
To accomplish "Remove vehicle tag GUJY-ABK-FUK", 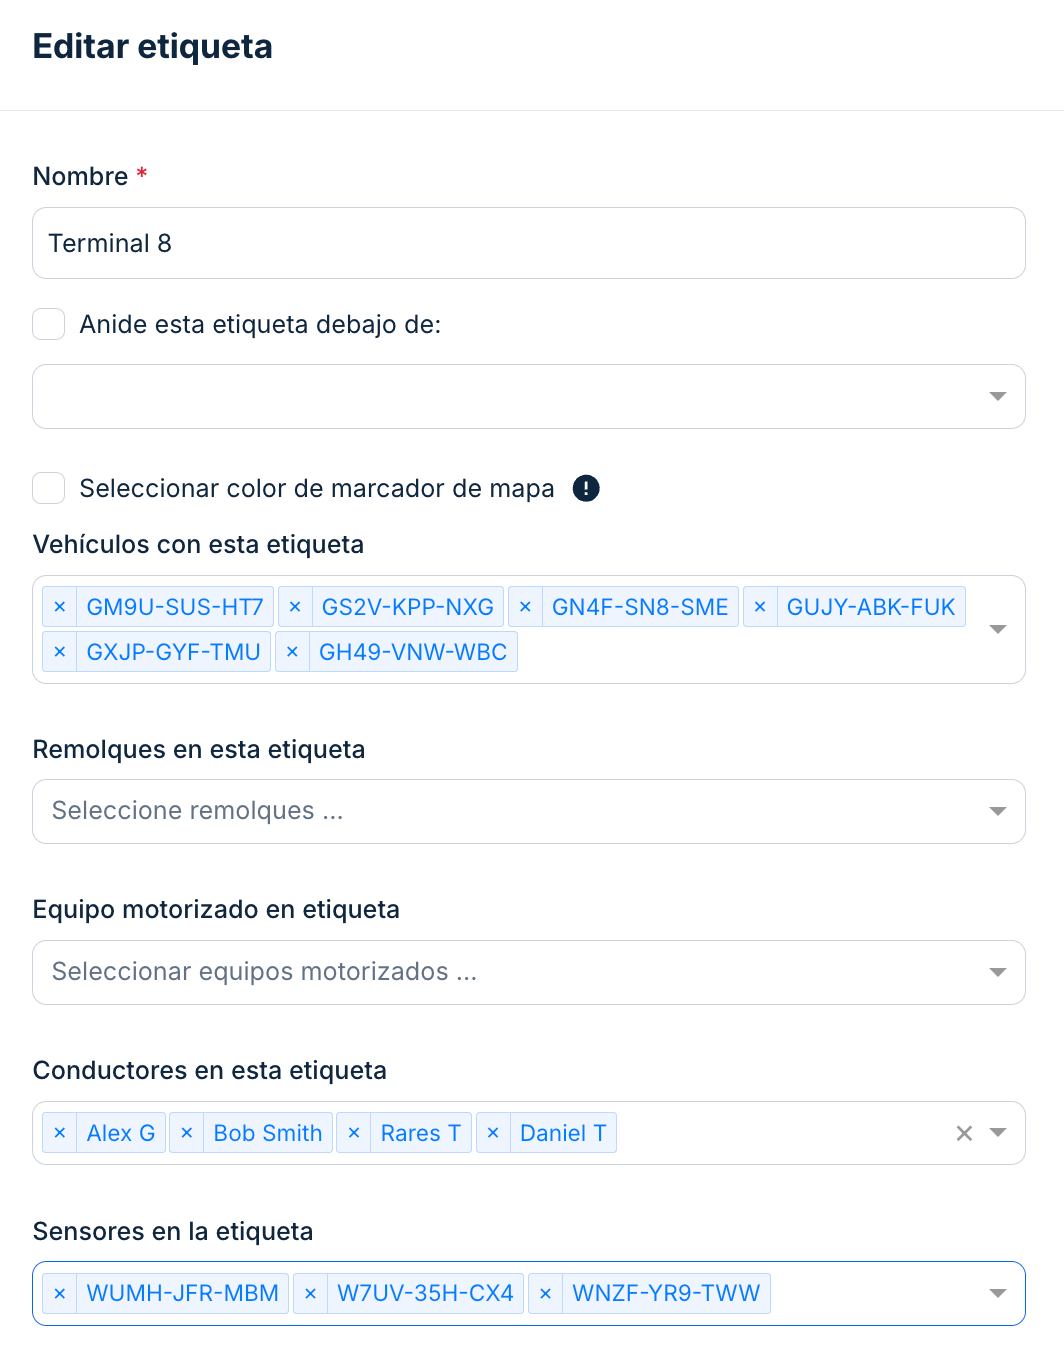I will 760,607.
